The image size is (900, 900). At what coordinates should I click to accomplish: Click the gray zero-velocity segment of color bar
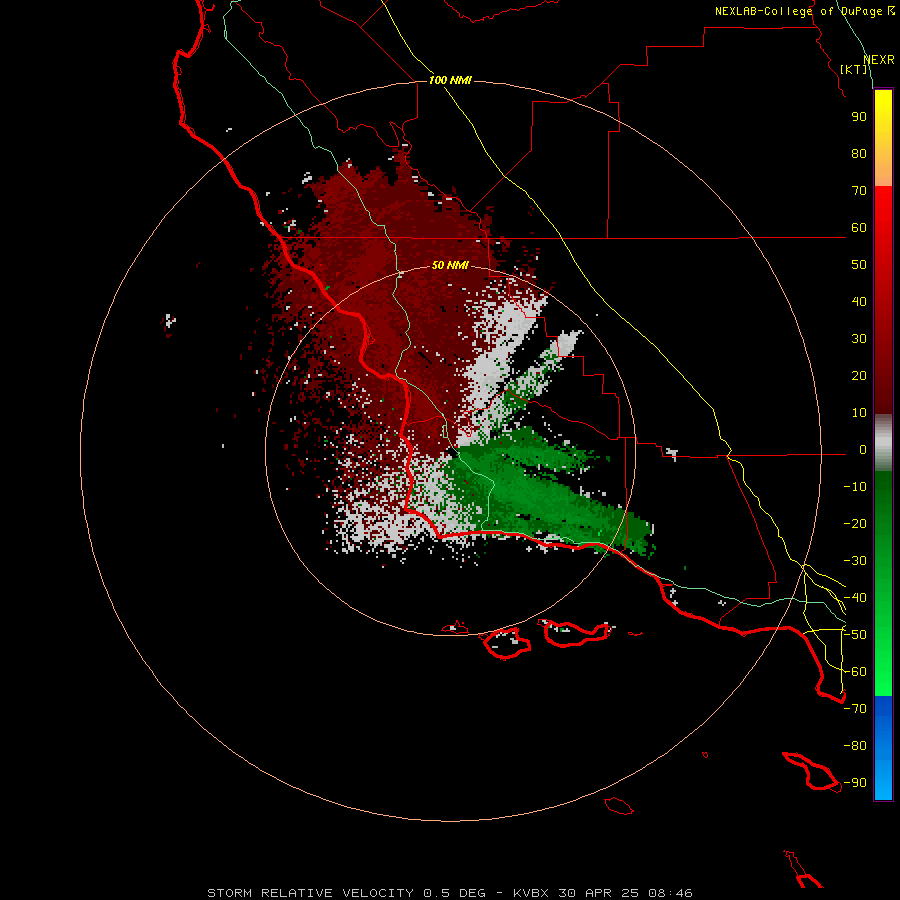pos(883,443)
